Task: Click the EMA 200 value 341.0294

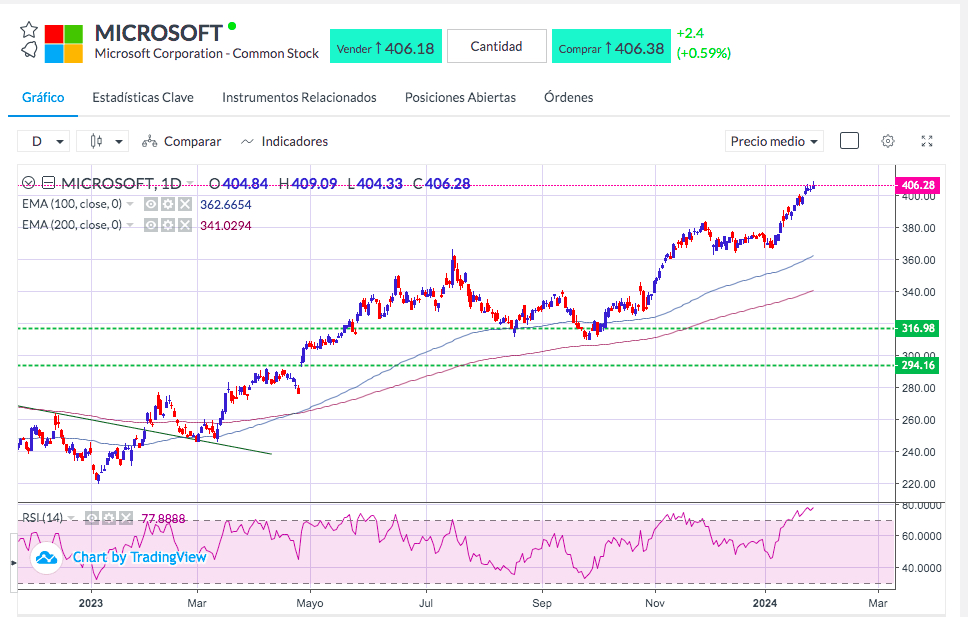Action: 226,225
